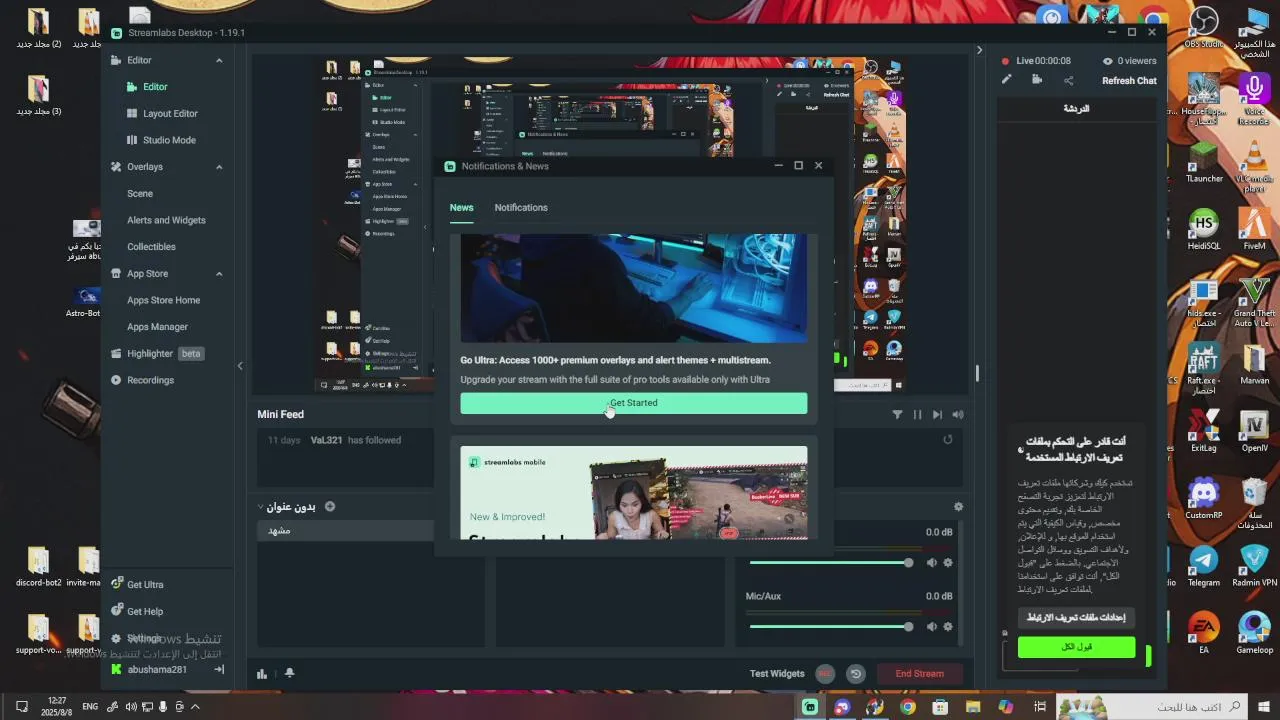The width and height of the screenshot is (1280, 720).
Task: Toggle the replay buffer button
Action: (x=856, y=674)
